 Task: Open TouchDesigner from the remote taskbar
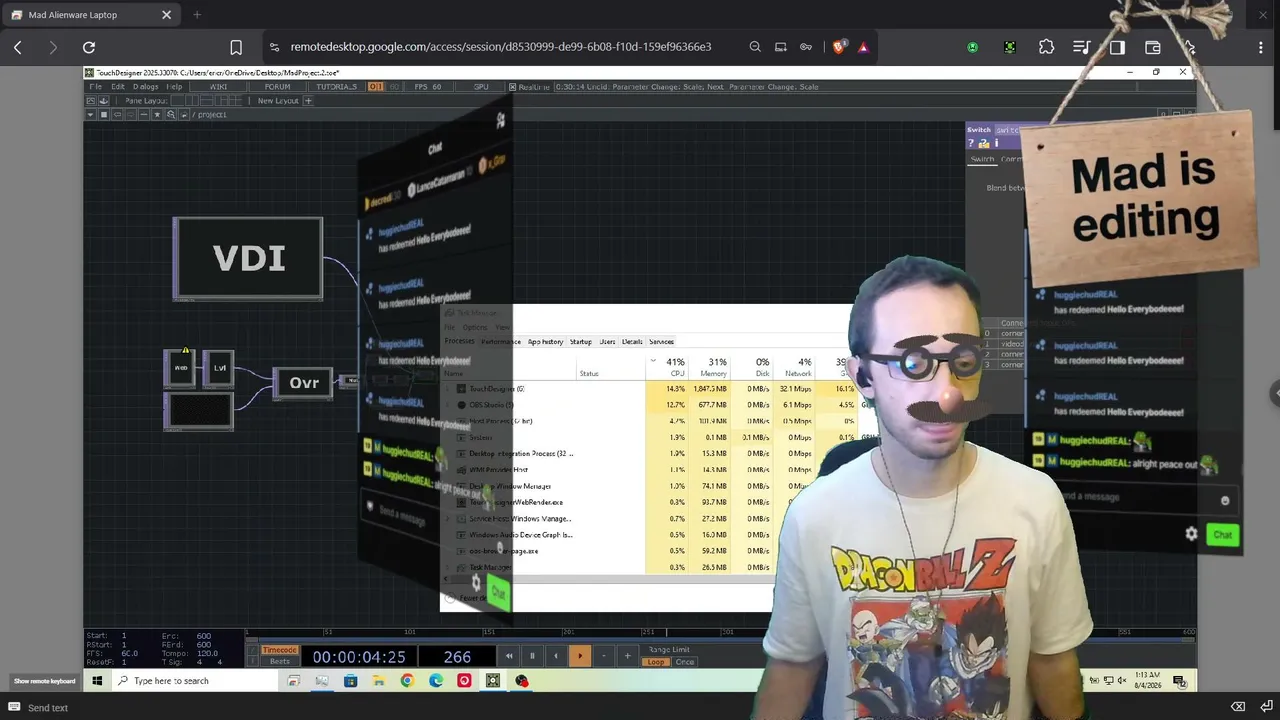pyautogui.click(x=493, y=681)
